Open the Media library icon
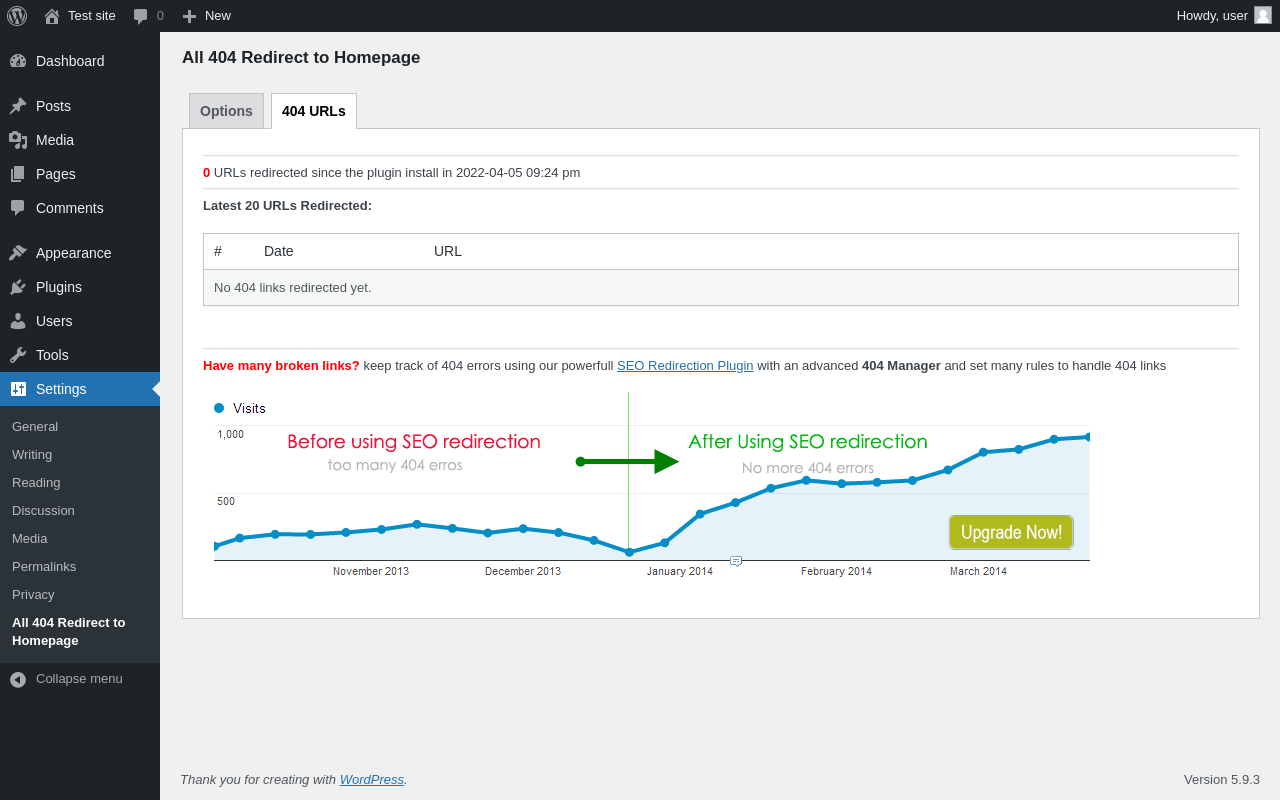 [18, 140]
